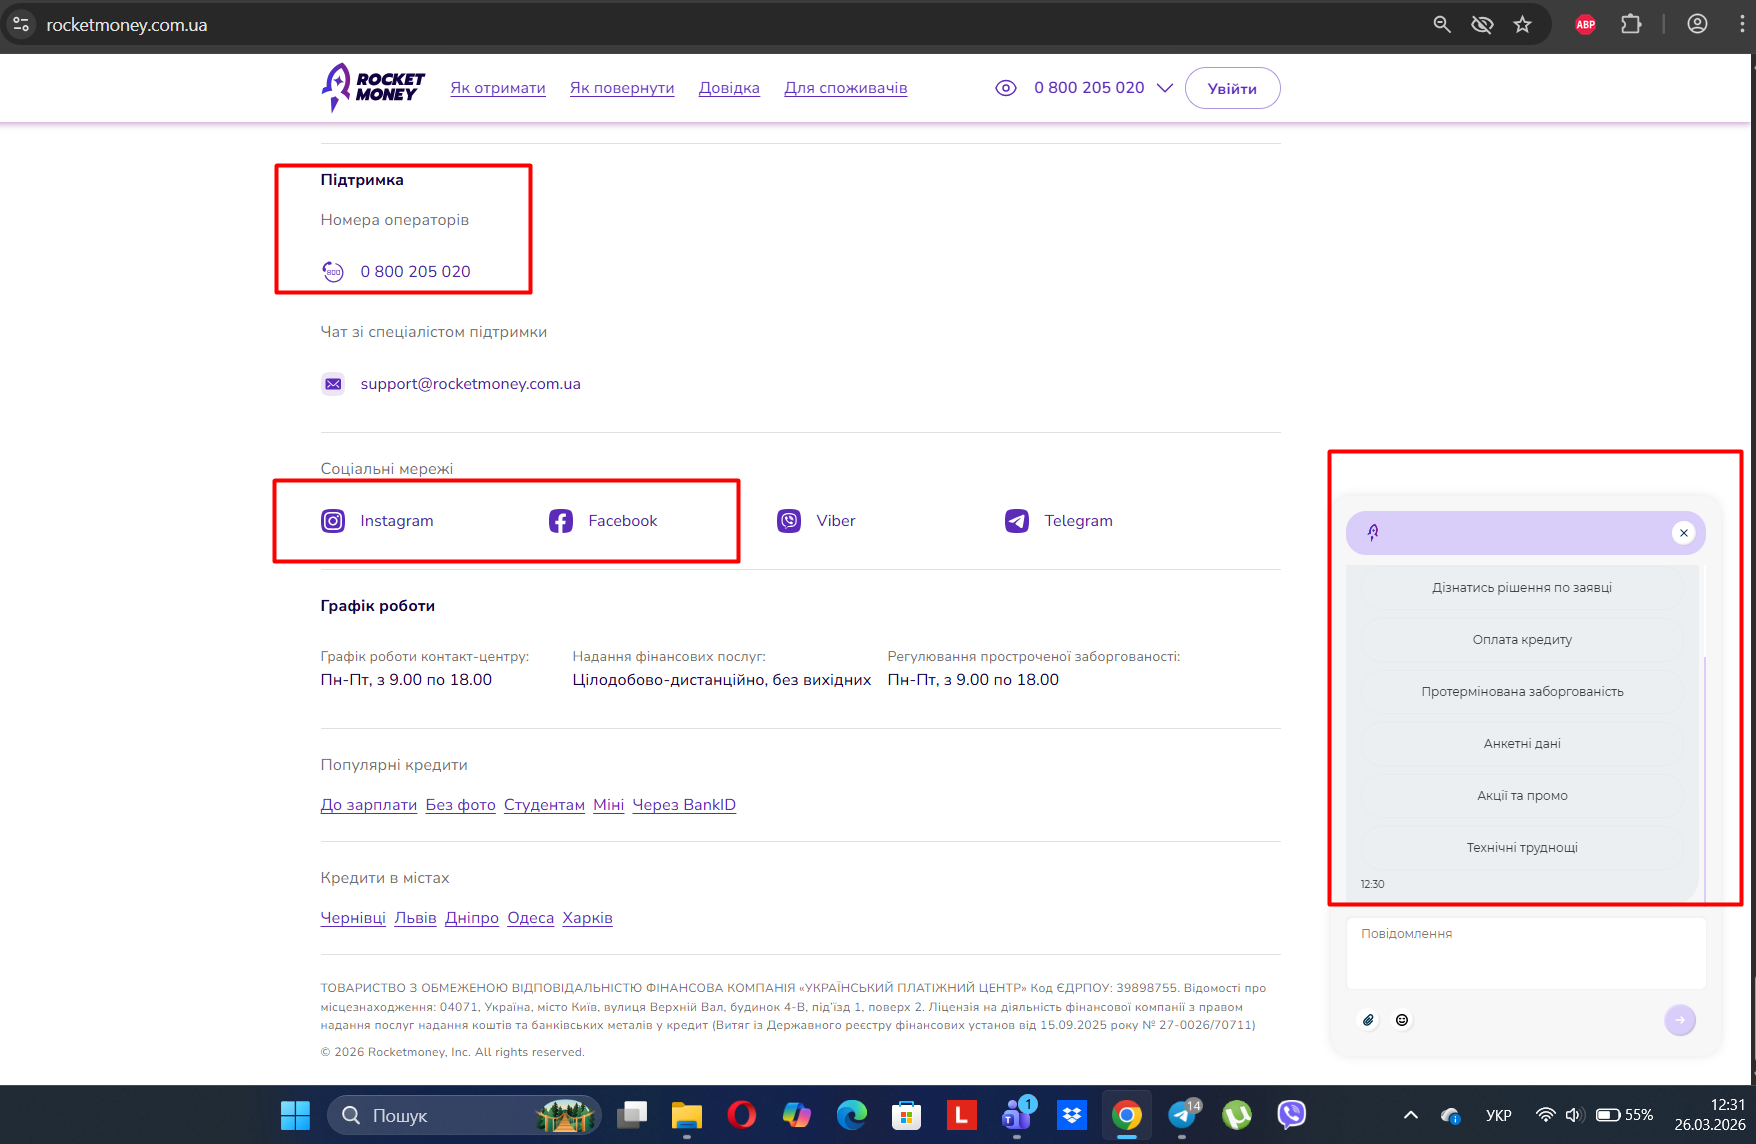Click the Повідомлення chat input field
Viewport: 1756px width, 1144px height.
coord(1526,954)
